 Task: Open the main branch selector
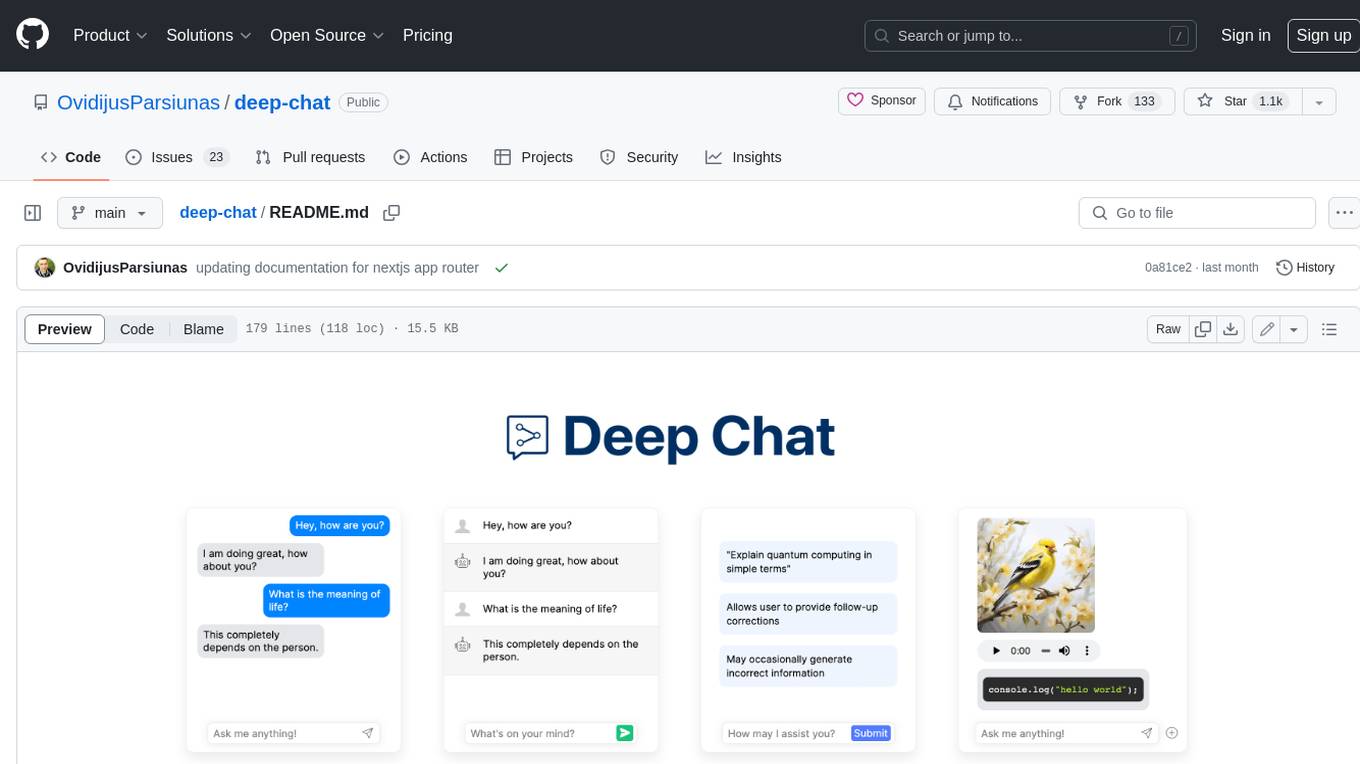tap(109, 213)
